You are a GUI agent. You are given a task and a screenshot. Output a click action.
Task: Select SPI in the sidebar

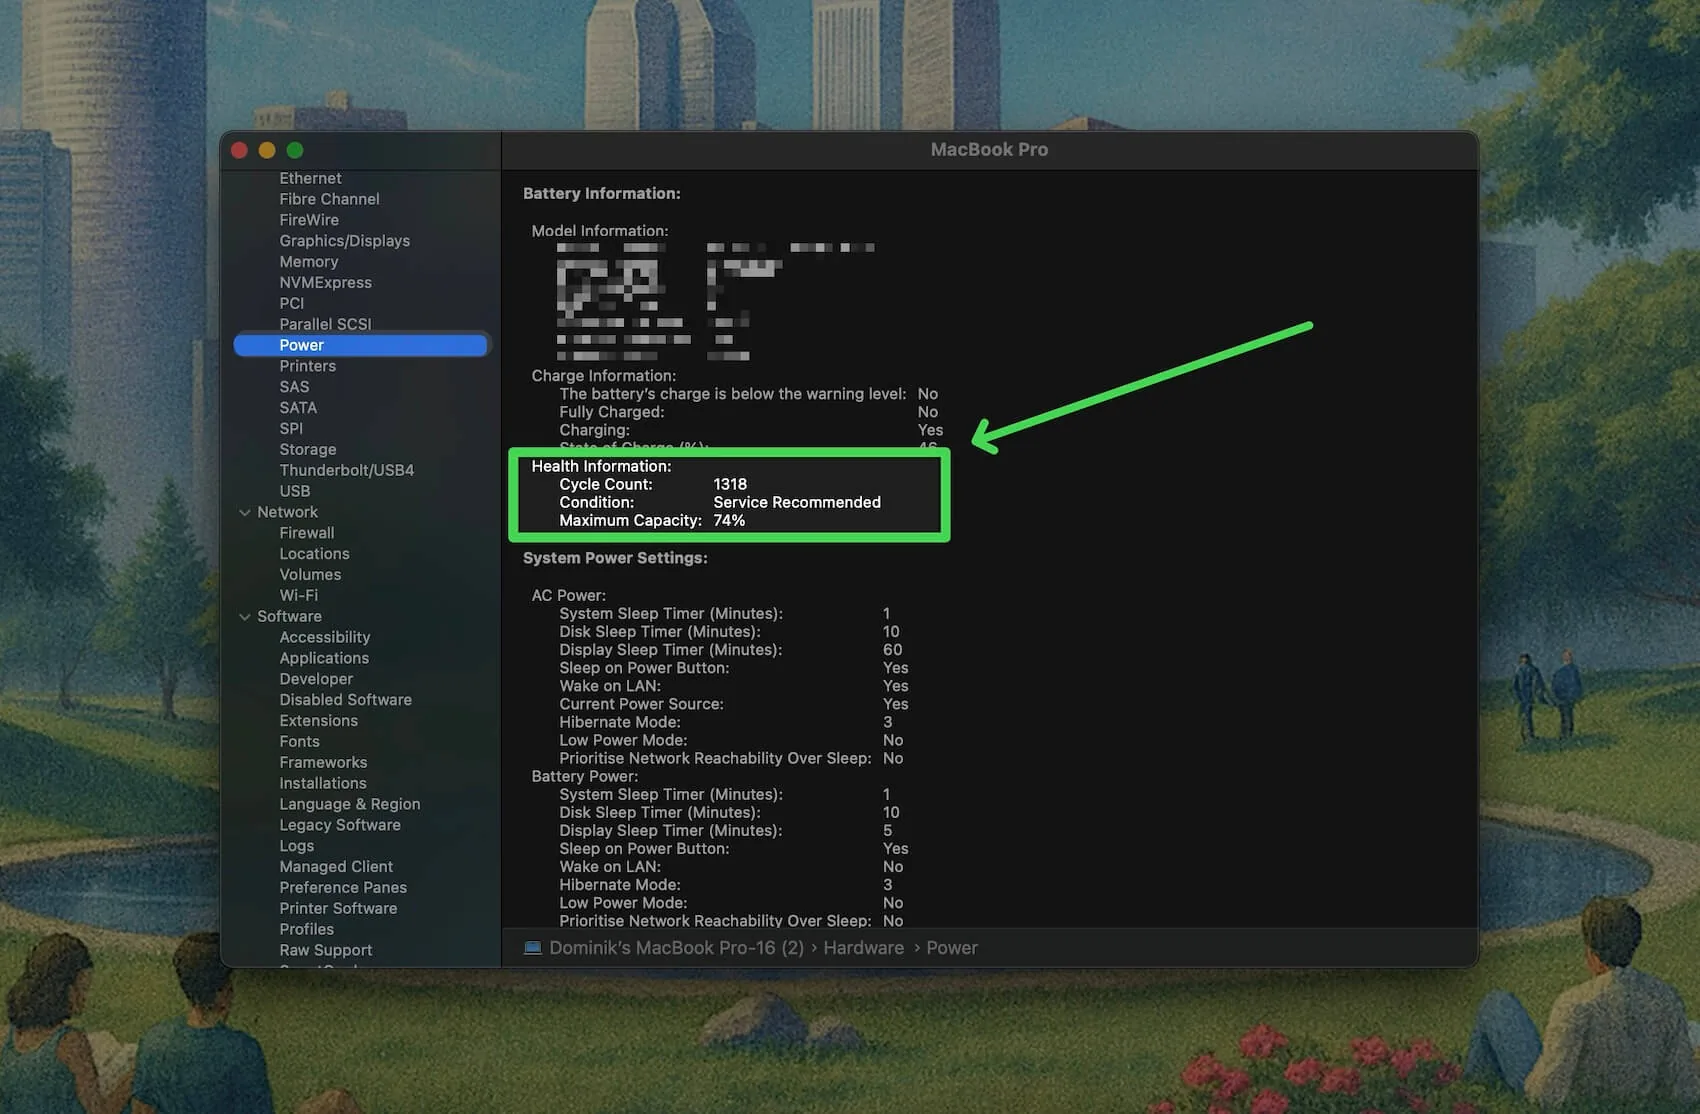click(291, 428)
